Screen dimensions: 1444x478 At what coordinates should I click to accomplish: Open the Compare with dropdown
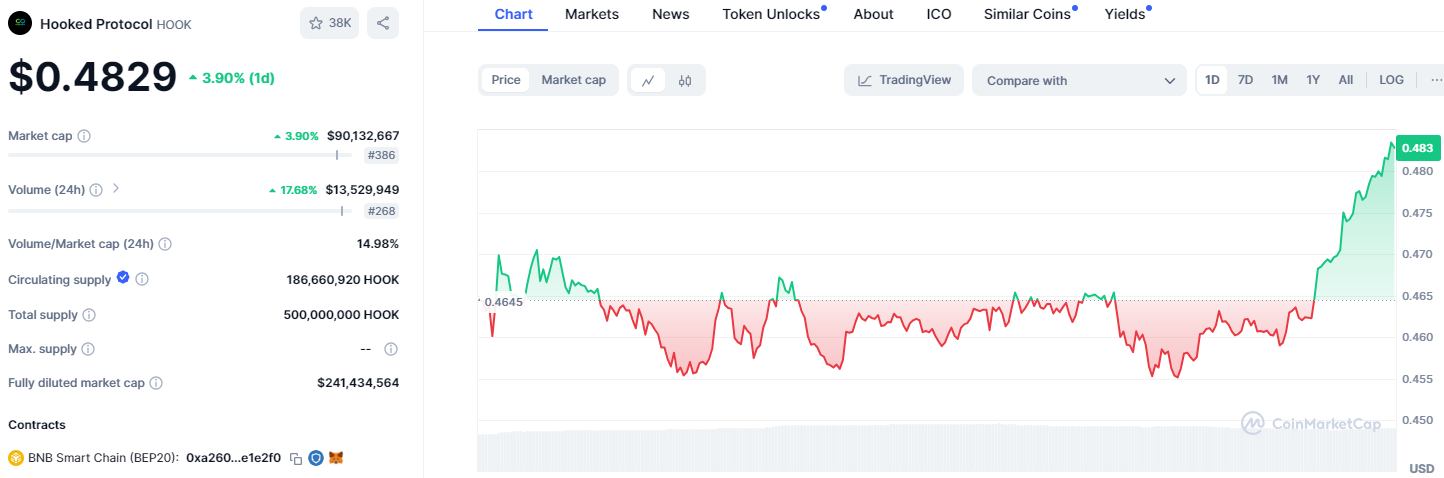pyautogui.click(x=1079, y=80)
